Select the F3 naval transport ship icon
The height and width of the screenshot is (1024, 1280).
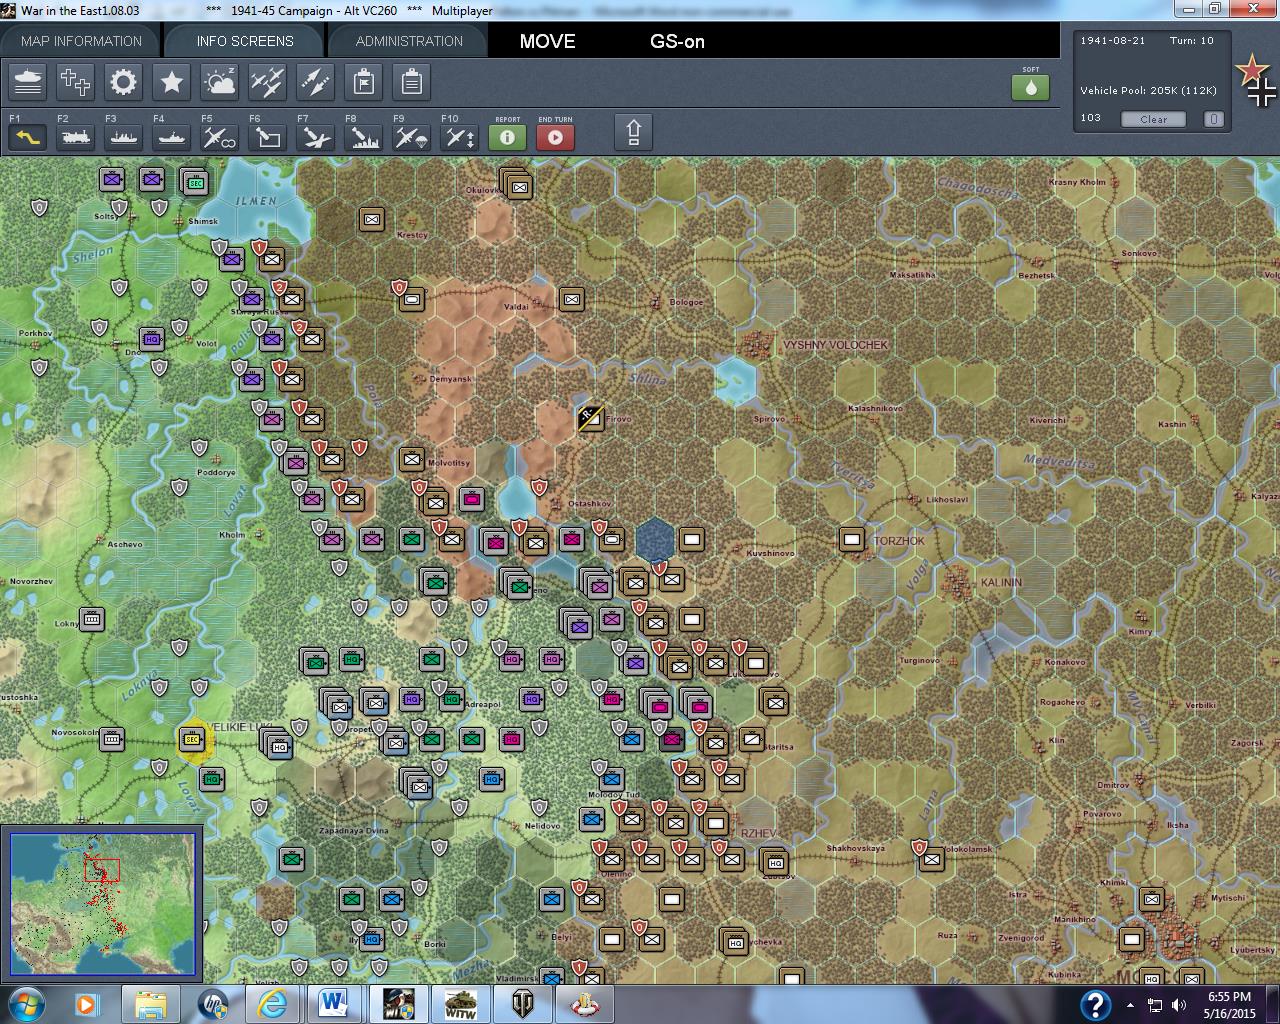tap(123, 137)
